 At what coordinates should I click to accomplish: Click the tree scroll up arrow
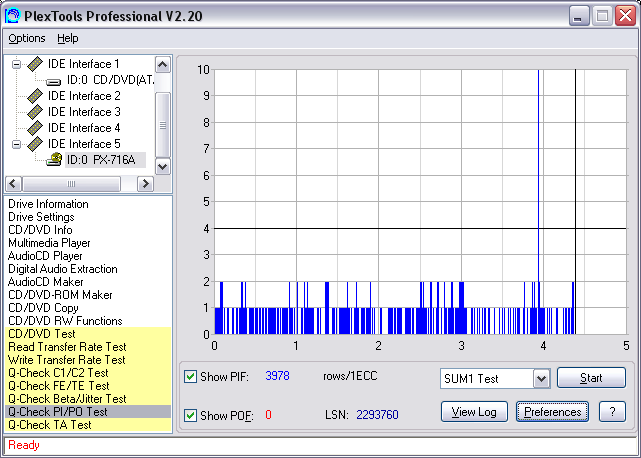[x=163, y=65]
